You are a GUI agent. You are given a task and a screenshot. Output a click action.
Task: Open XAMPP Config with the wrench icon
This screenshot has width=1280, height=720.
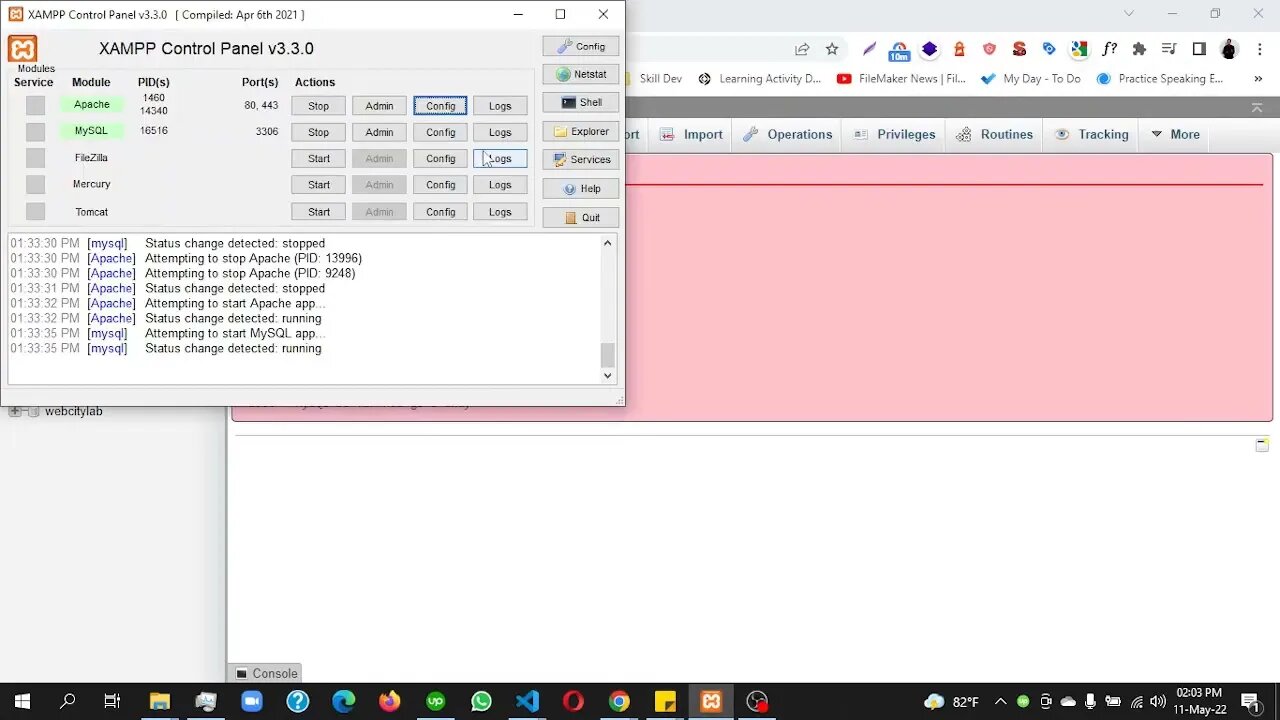point(581,46)
